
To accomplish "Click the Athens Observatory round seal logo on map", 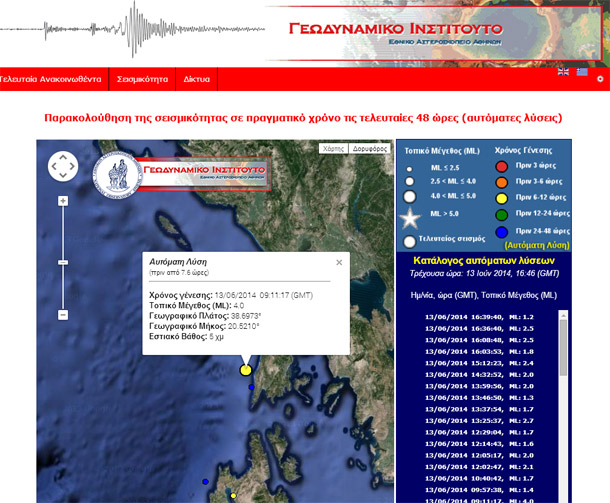I will pyautogui.click(x=117, y=174).
